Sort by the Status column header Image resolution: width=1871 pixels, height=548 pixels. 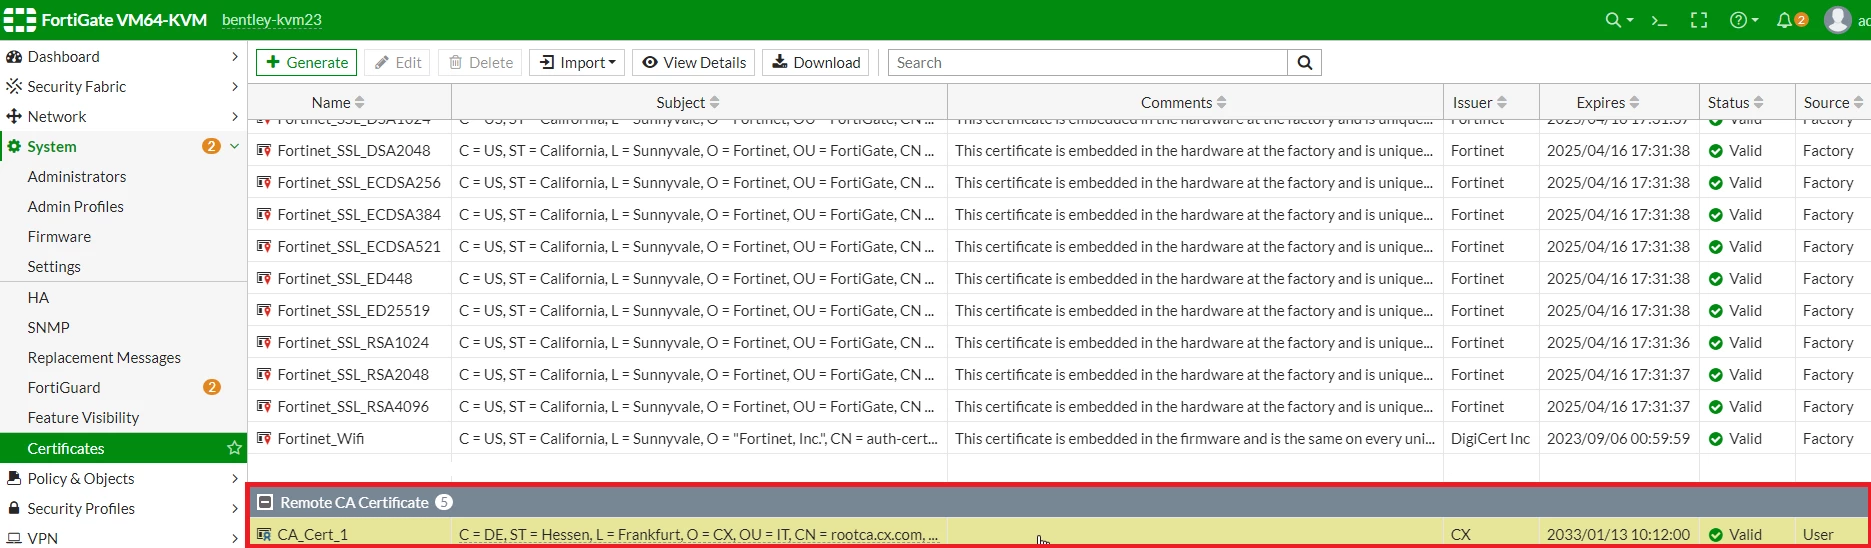[x=1736, y=102]
